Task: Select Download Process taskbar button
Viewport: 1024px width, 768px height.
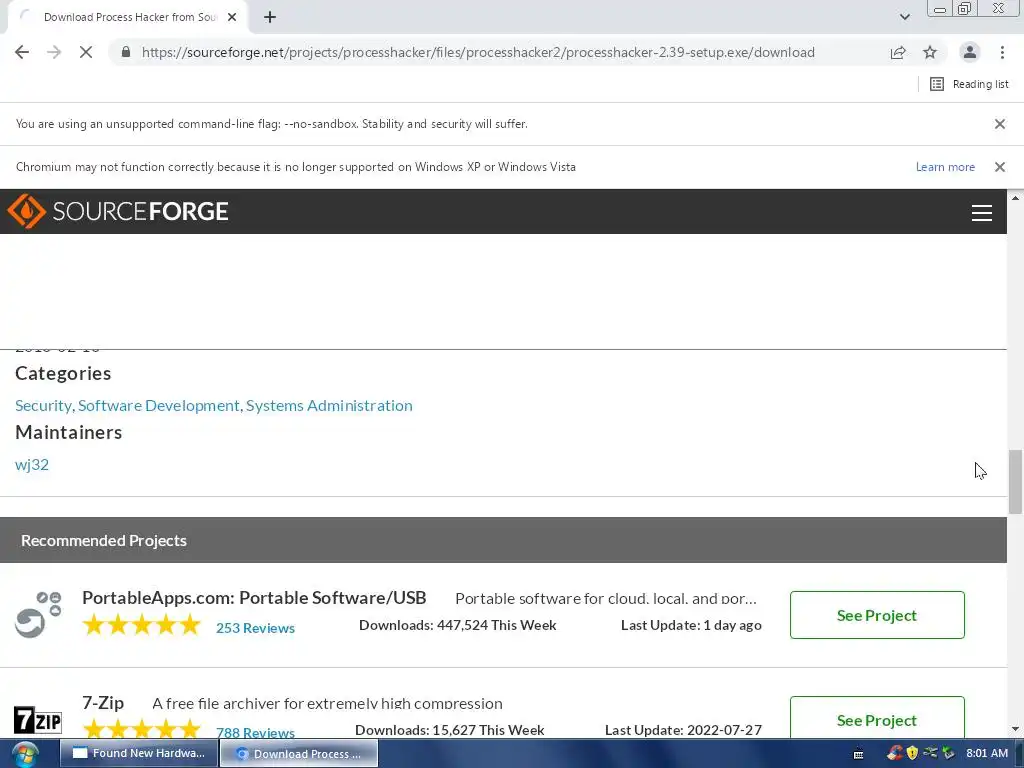Action: tap(298, 753)
